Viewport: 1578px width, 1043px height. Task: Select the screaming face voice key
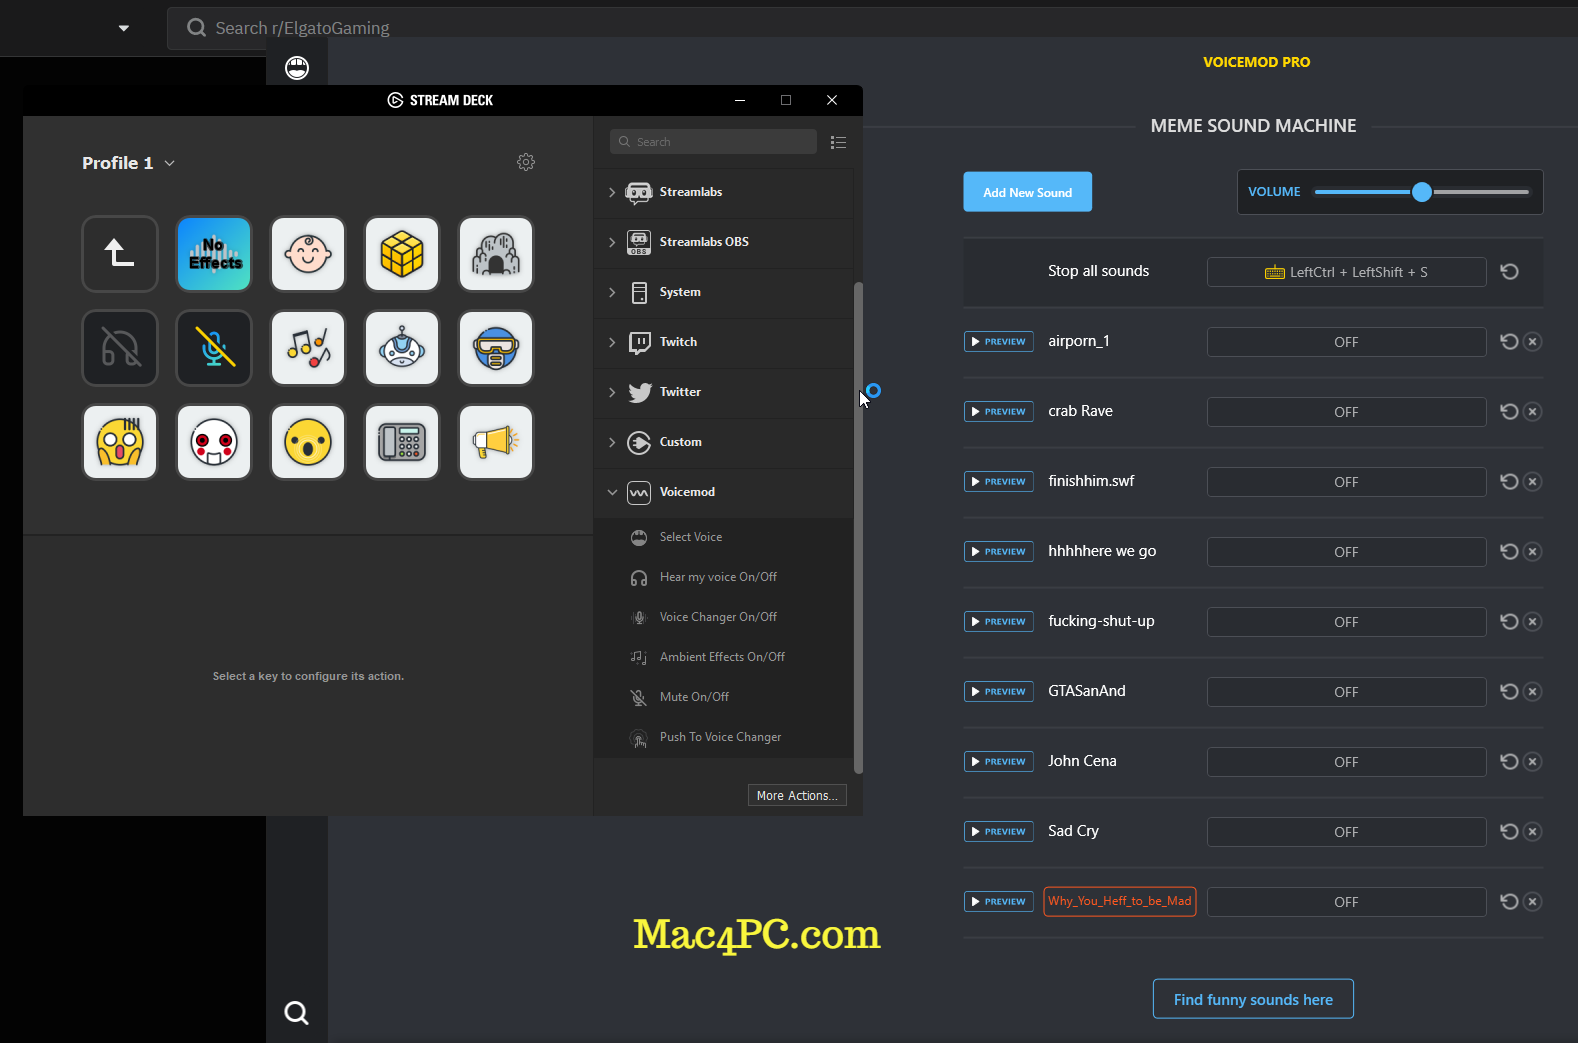(x=120, y=442)
